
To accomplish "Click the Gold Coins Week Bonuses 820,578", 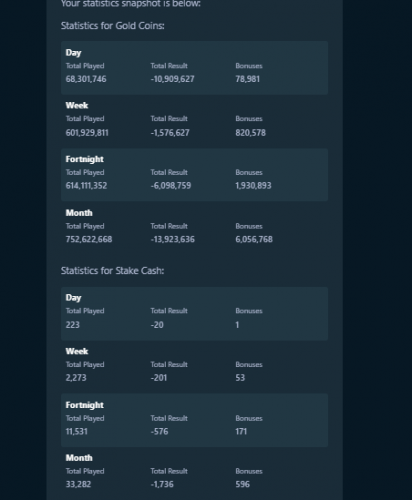I will [251, 133].
